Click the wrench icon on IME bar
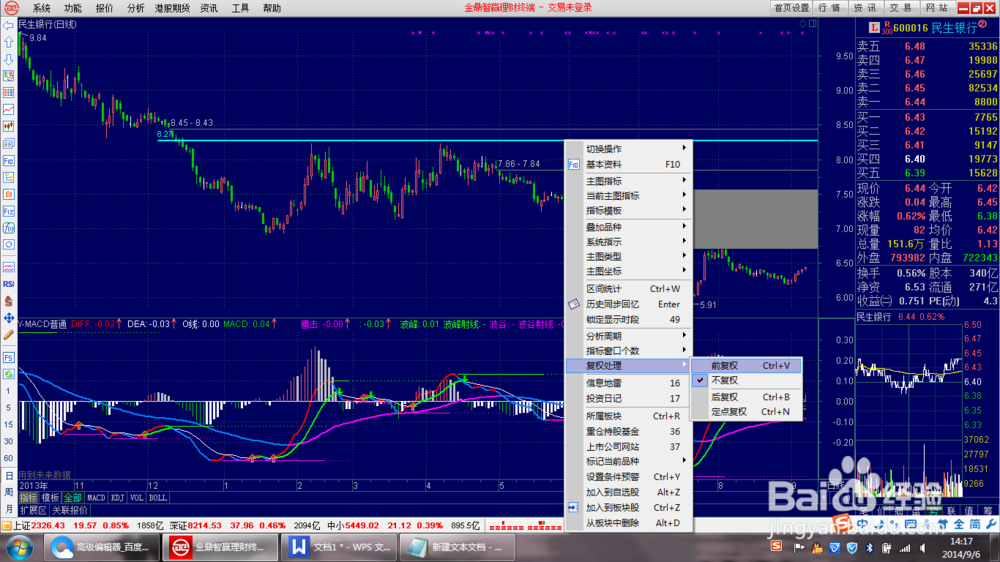The height and width of the screenshot is (562, 1000). coord(990,524)
